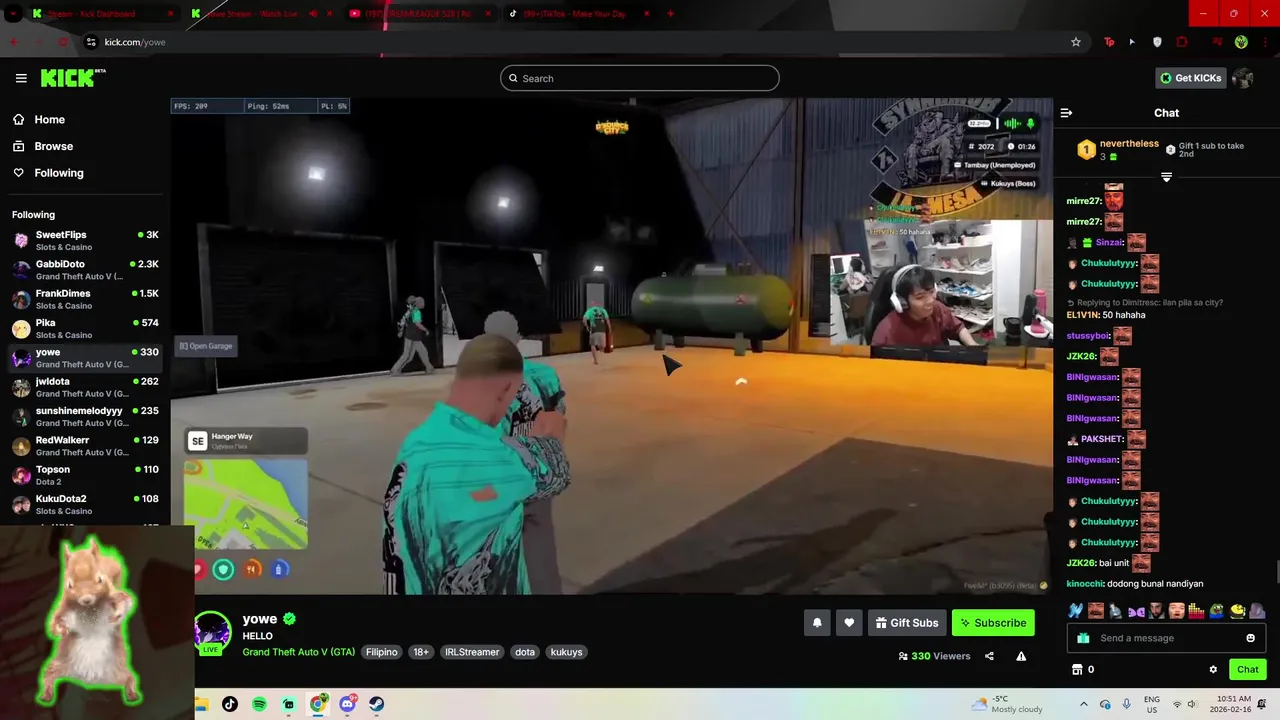1280x720 pixels.
Task: Open Pika channel in Following list
Action: pos(85,328)
